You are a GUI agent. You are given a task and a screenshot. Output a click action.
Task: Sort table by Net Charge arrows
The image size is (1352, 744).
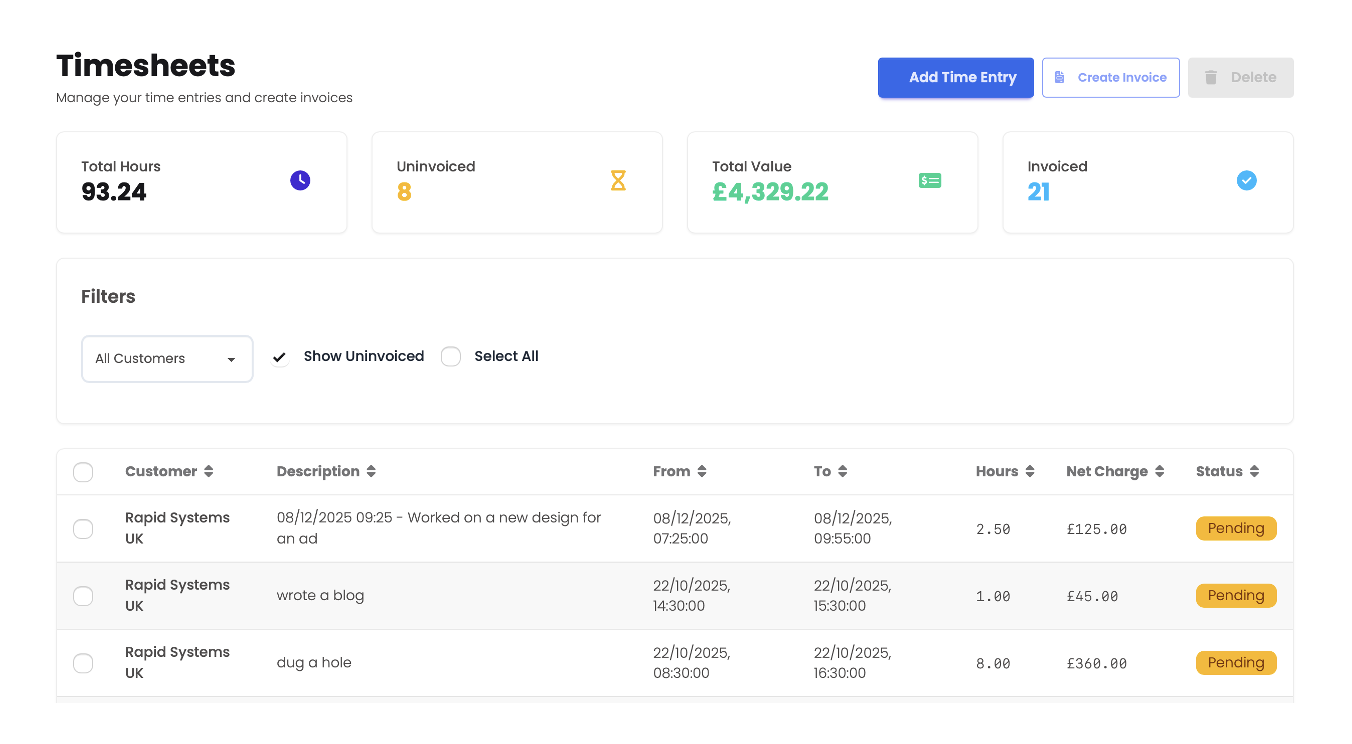coord(1159,472)
